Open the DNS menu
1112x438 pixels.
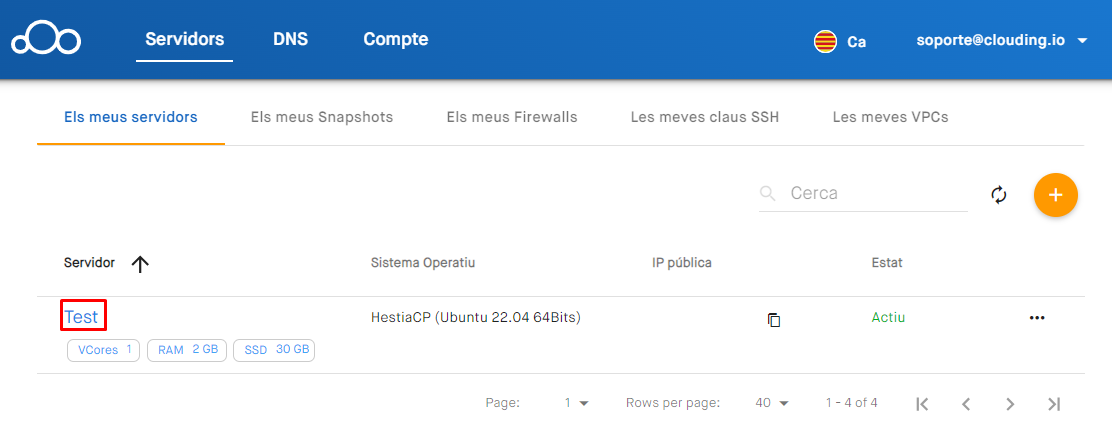[x=290, y=40]
